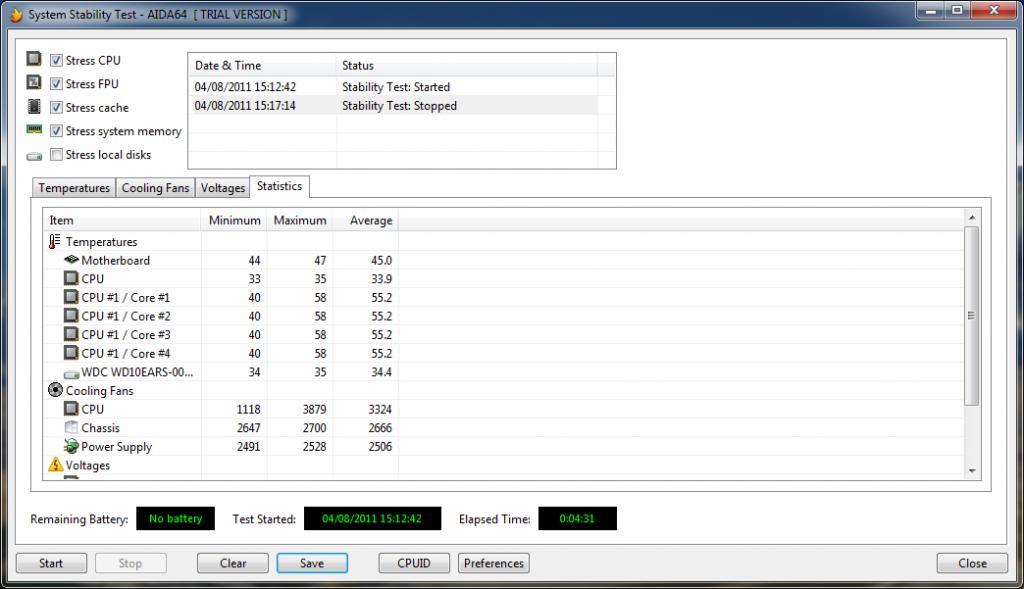Click the chip icon of the CPU temperature row
Viewport: 1024px width, 589px height.
71,278
